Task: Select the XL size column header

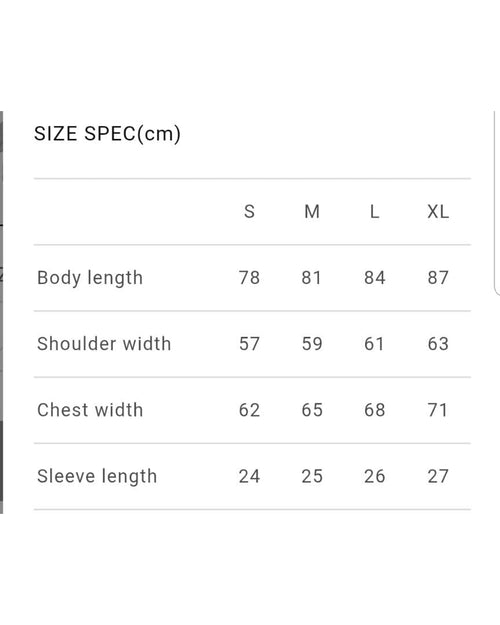Action: [438, 212]
